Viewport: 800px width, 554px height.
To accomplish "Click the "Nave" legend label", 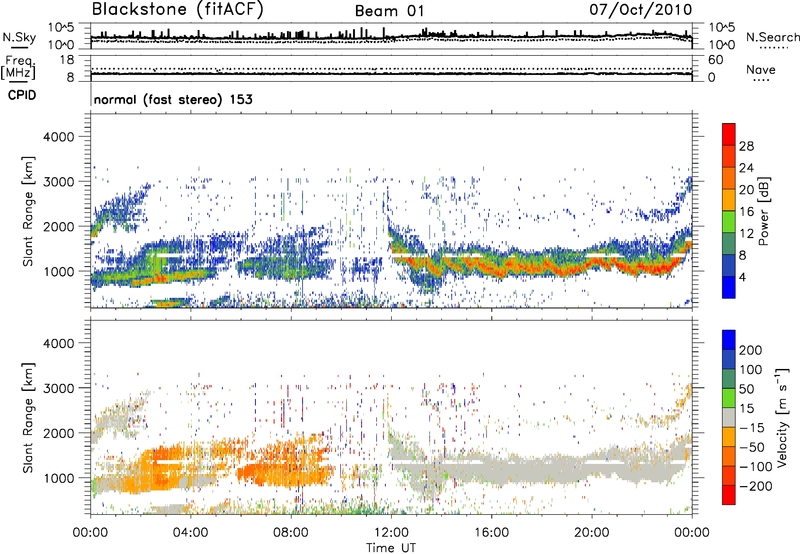I will 761,70.
